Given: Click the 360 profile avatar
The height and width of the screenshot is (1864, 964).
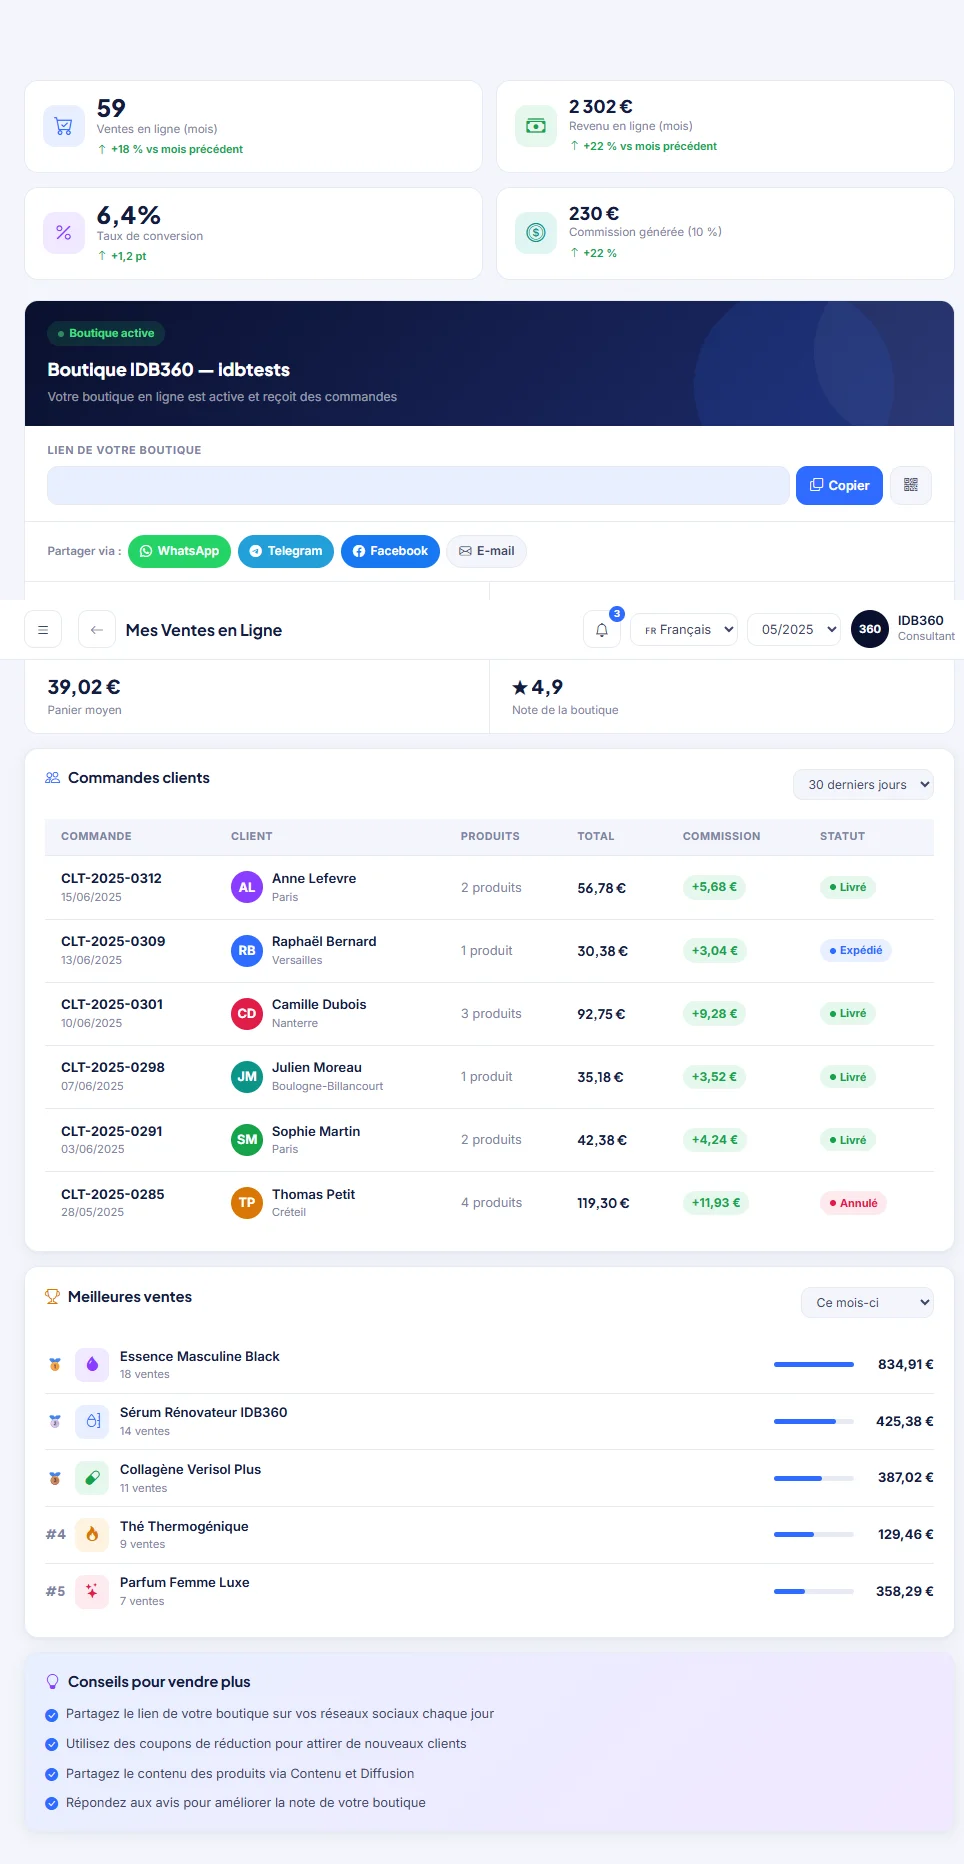Looking at the screenshot, I should [869, 629].
